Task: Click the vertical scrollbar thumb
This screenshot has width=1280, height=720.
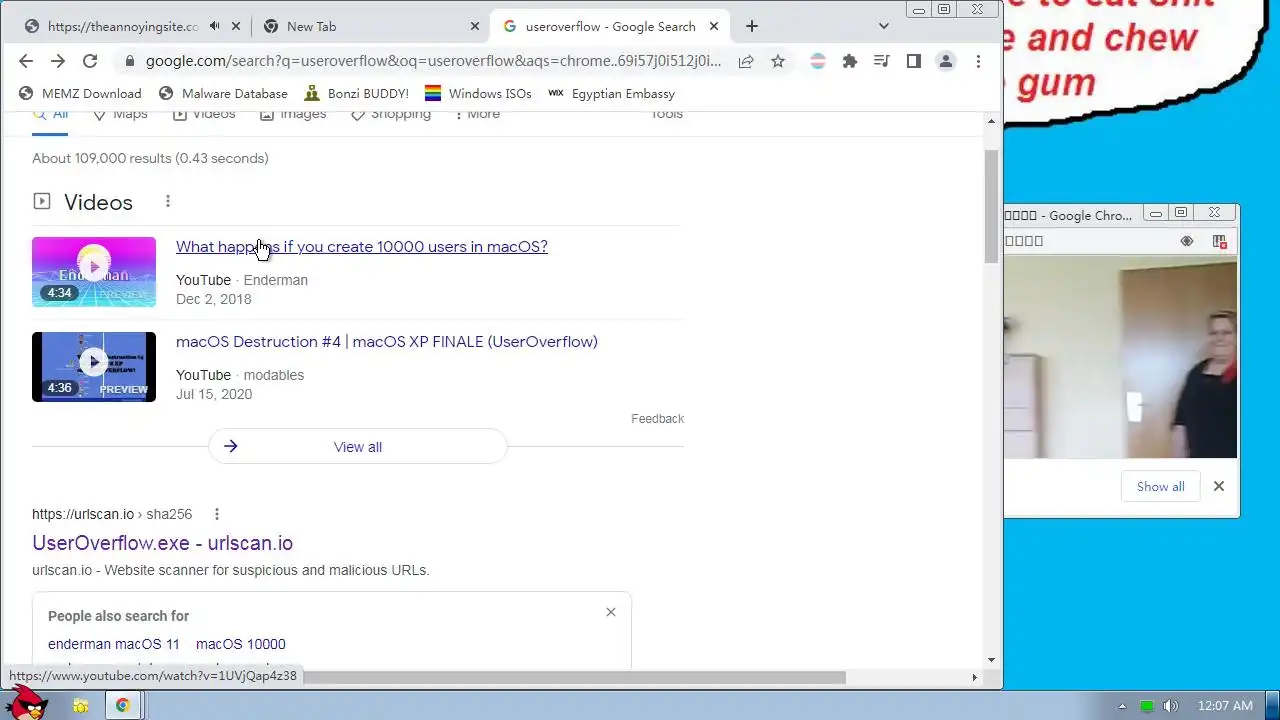Action: click(992, 207)
